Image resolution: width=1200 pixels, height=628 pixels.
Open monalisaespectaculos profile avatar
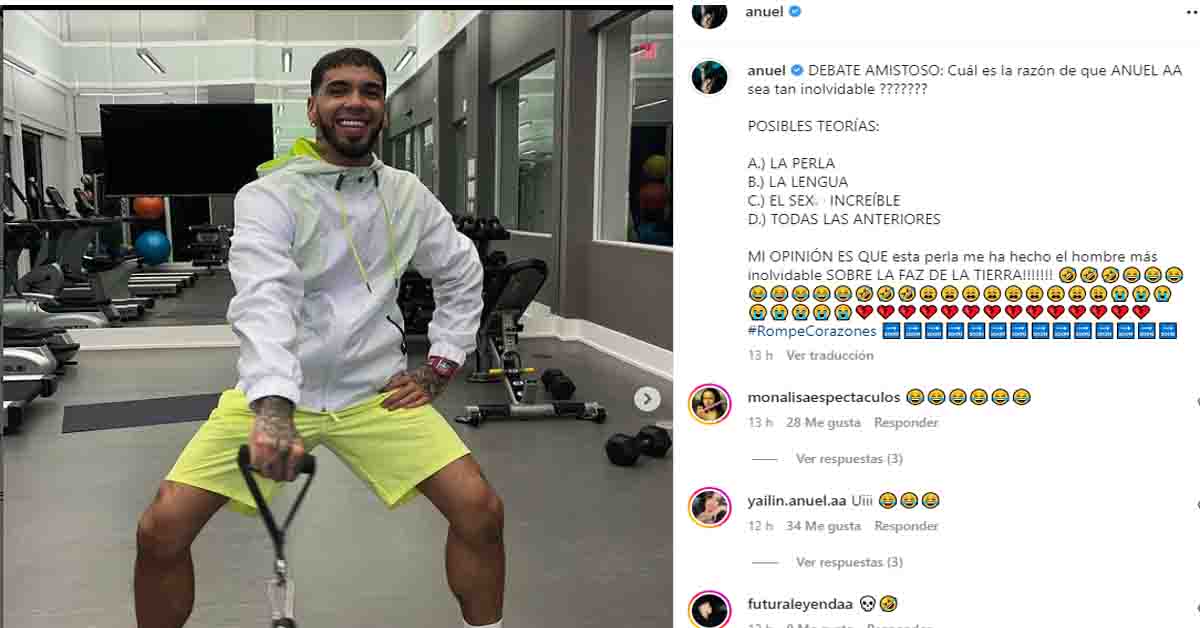click(709, 404)
